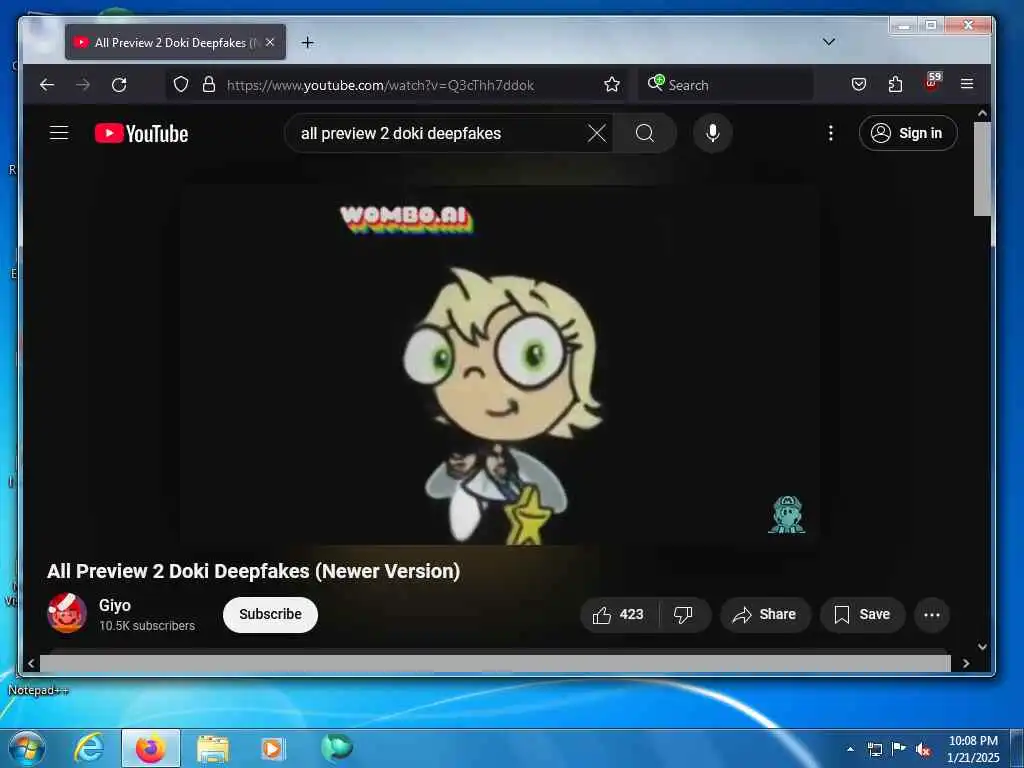Screen dimensions: 1024x768
Task: Click Notepad++ desktop shortcut label
Action: pos(38,690)
